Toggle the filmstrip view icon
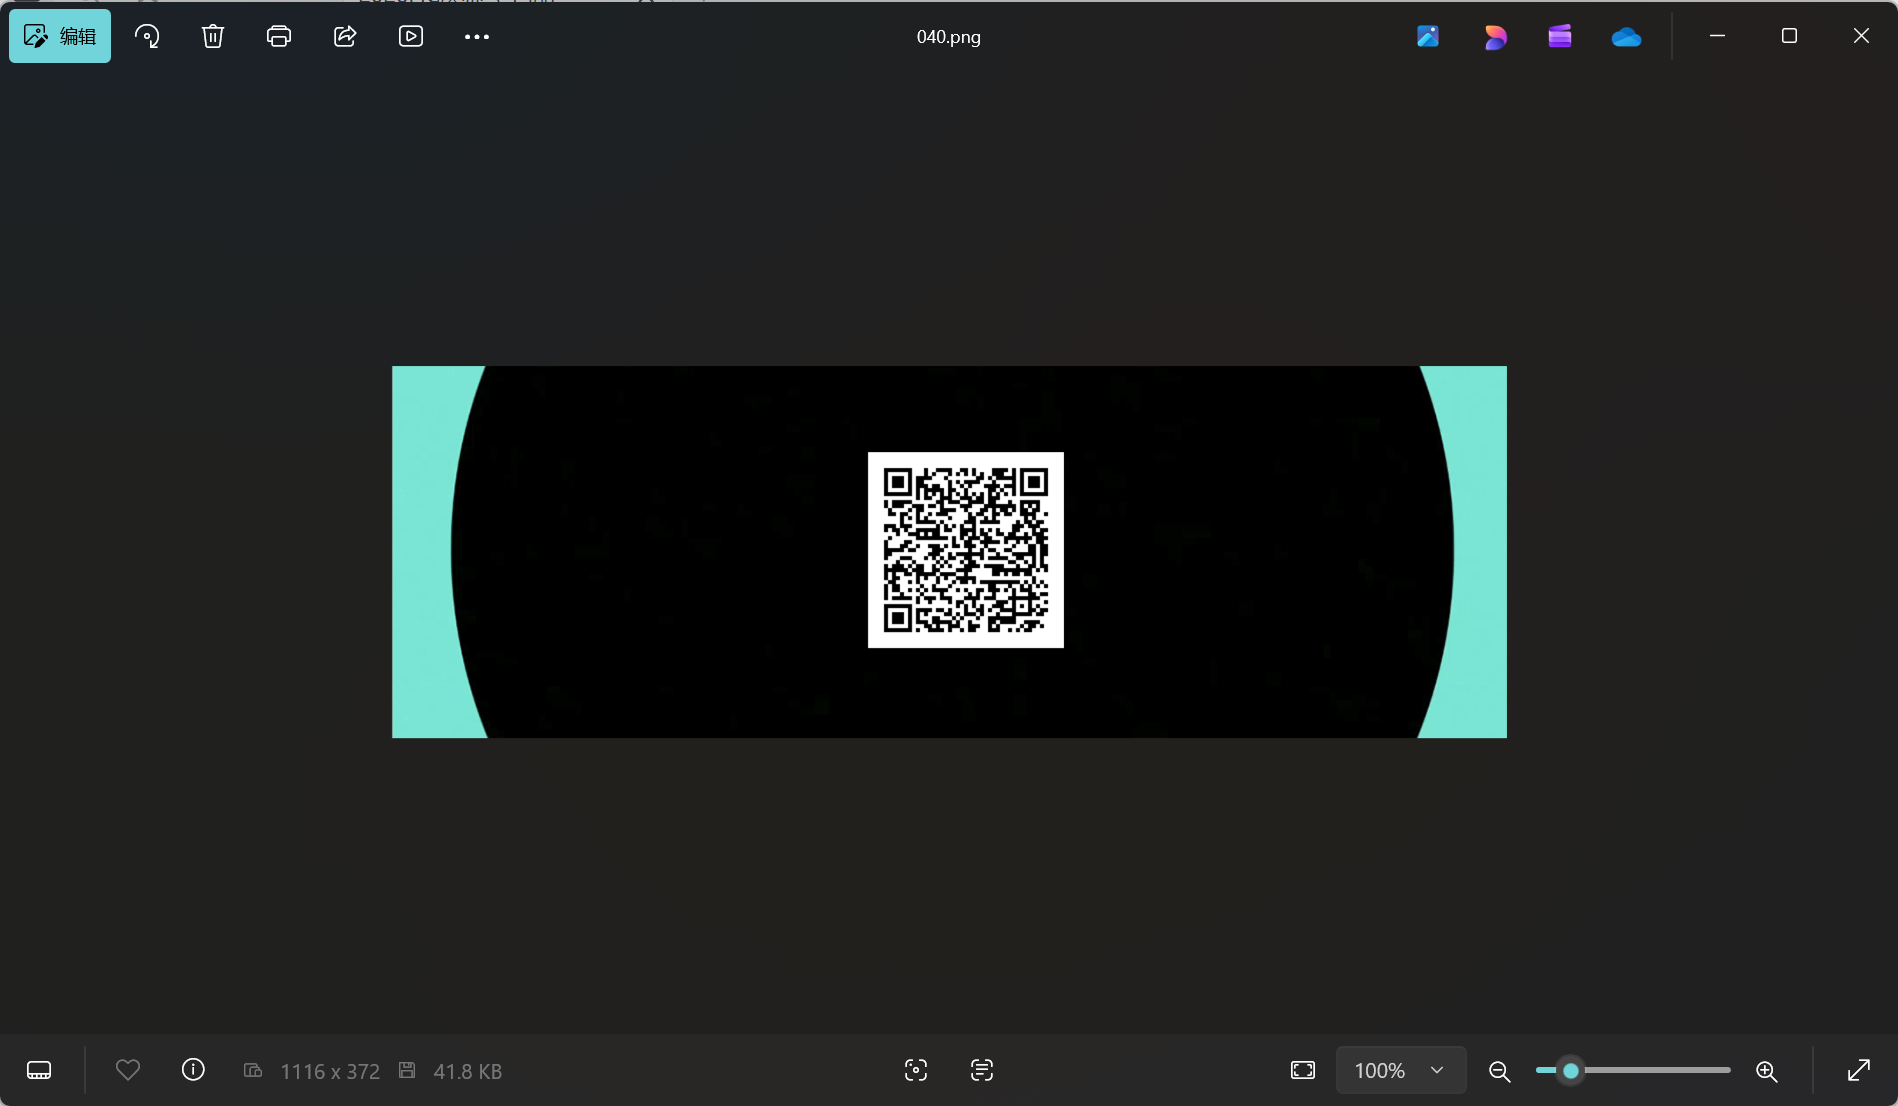Viewport: 1898px width, 1106px height. coord(39,1070)
